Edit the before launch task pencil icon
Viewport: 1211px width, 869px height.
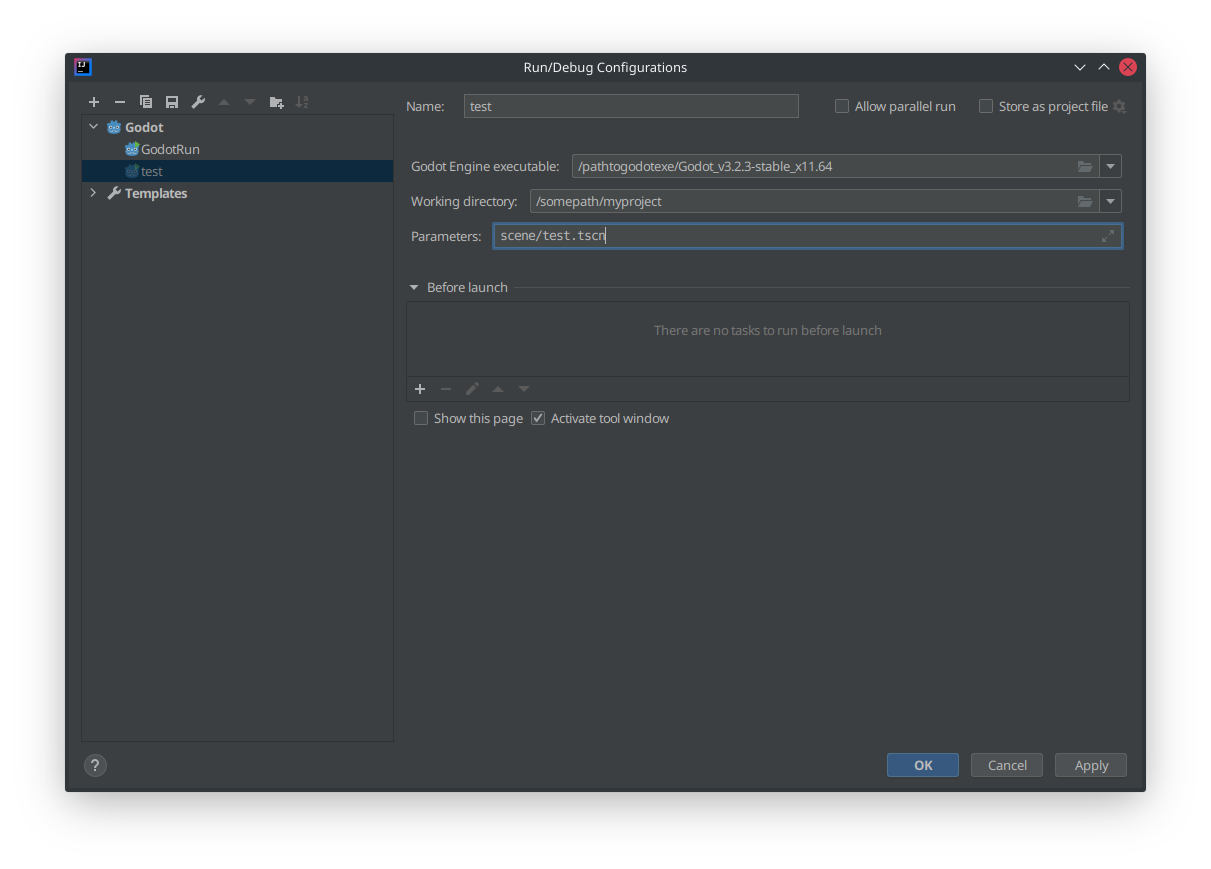[472, 389]
